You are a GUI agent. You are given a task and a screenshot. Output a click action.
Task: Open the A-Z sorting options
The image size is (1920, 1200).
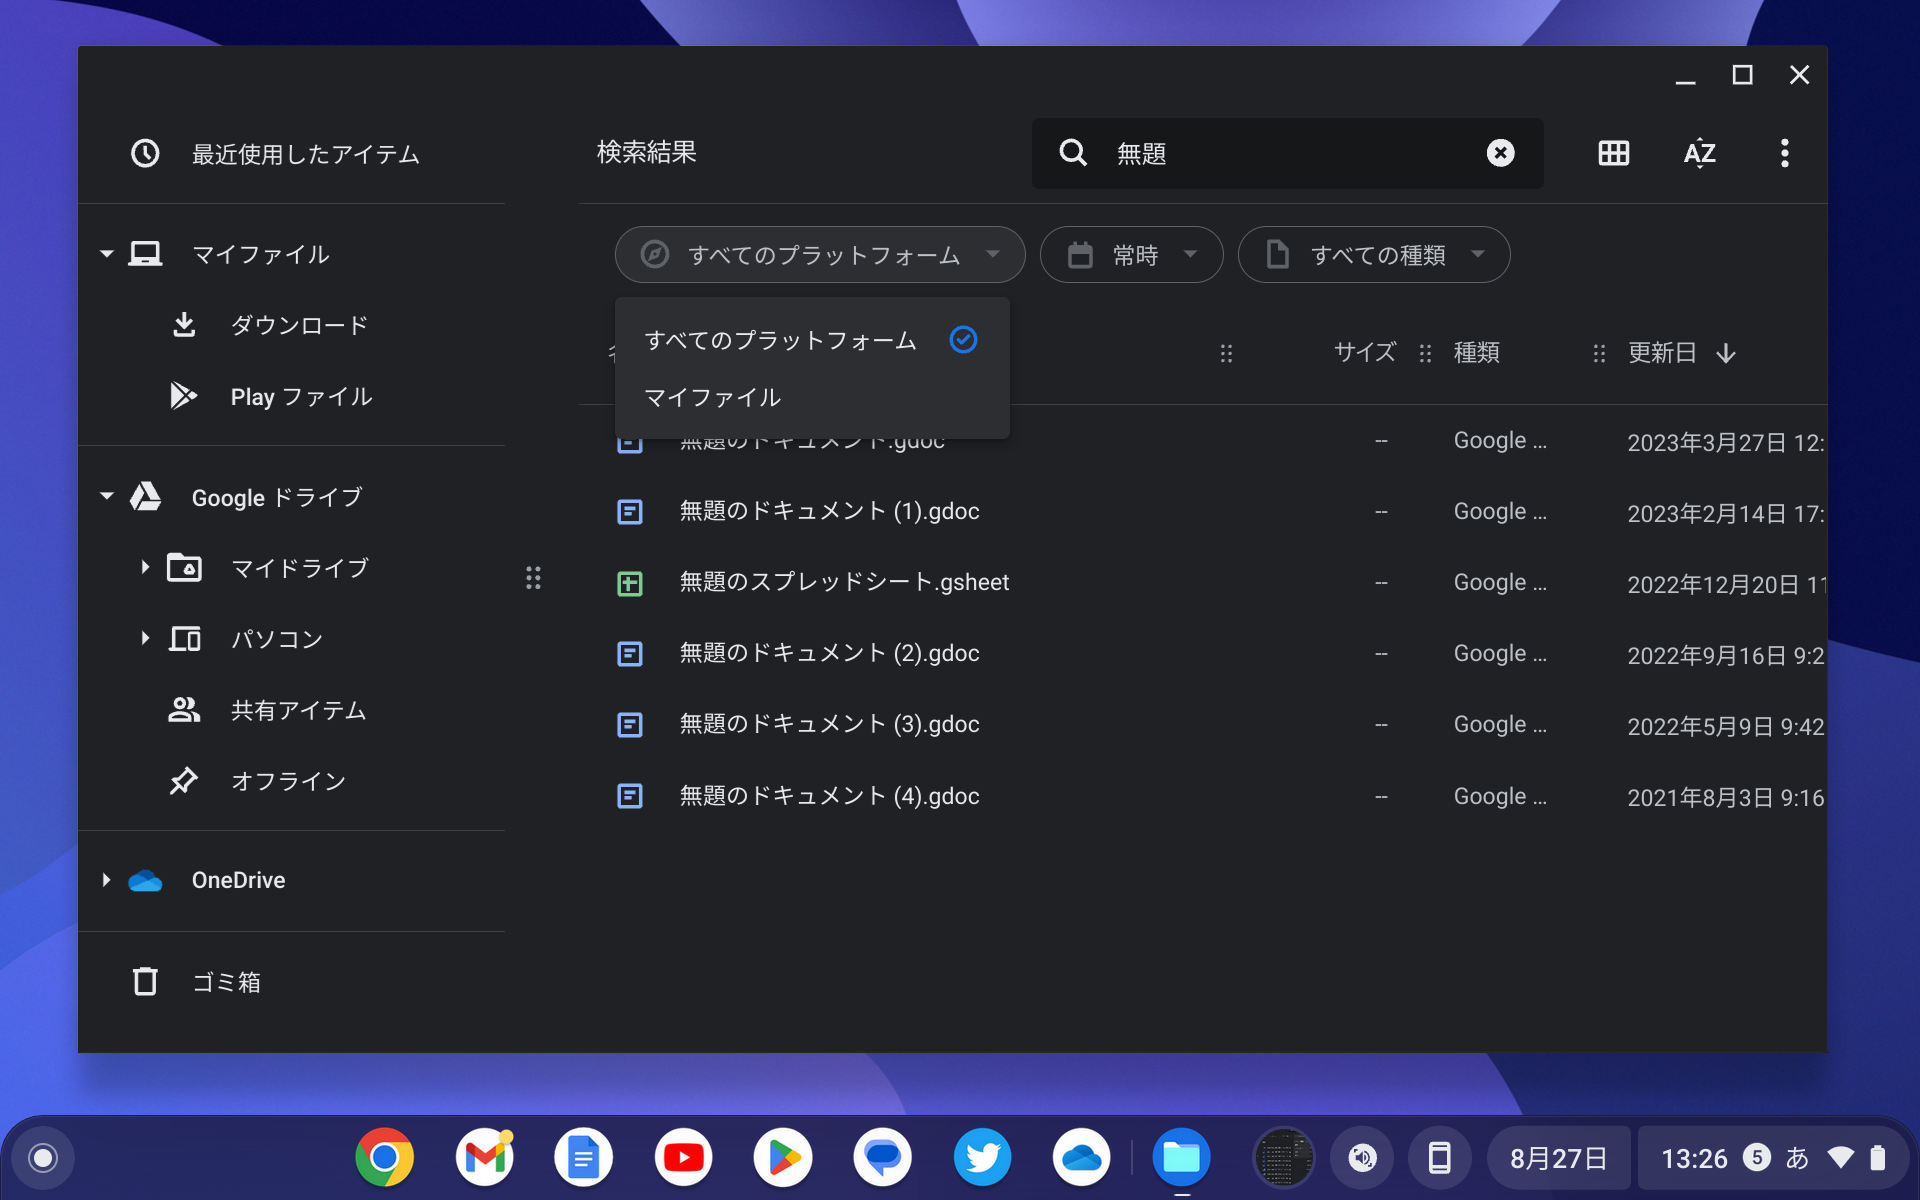click(x=1699, y=153)
